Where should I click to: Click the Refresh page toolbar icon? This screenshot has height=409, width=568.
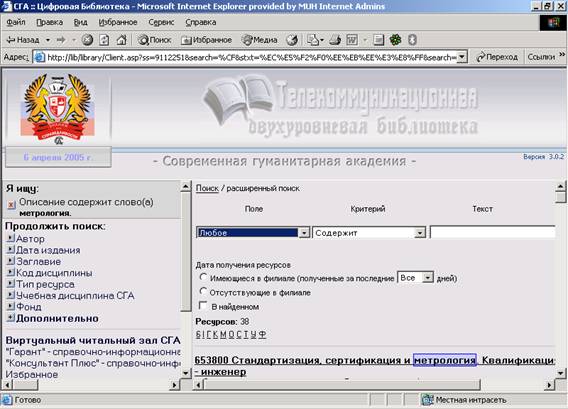104,40
